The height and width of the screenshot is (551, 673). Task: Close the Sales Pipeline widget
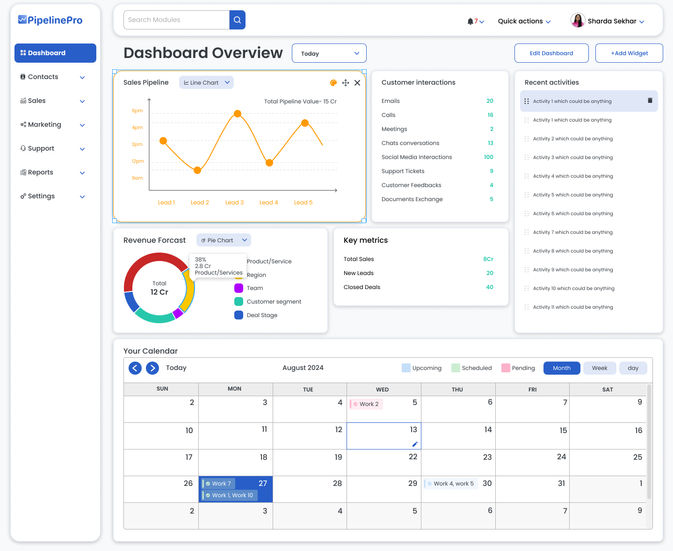click(x=357, y=83)
